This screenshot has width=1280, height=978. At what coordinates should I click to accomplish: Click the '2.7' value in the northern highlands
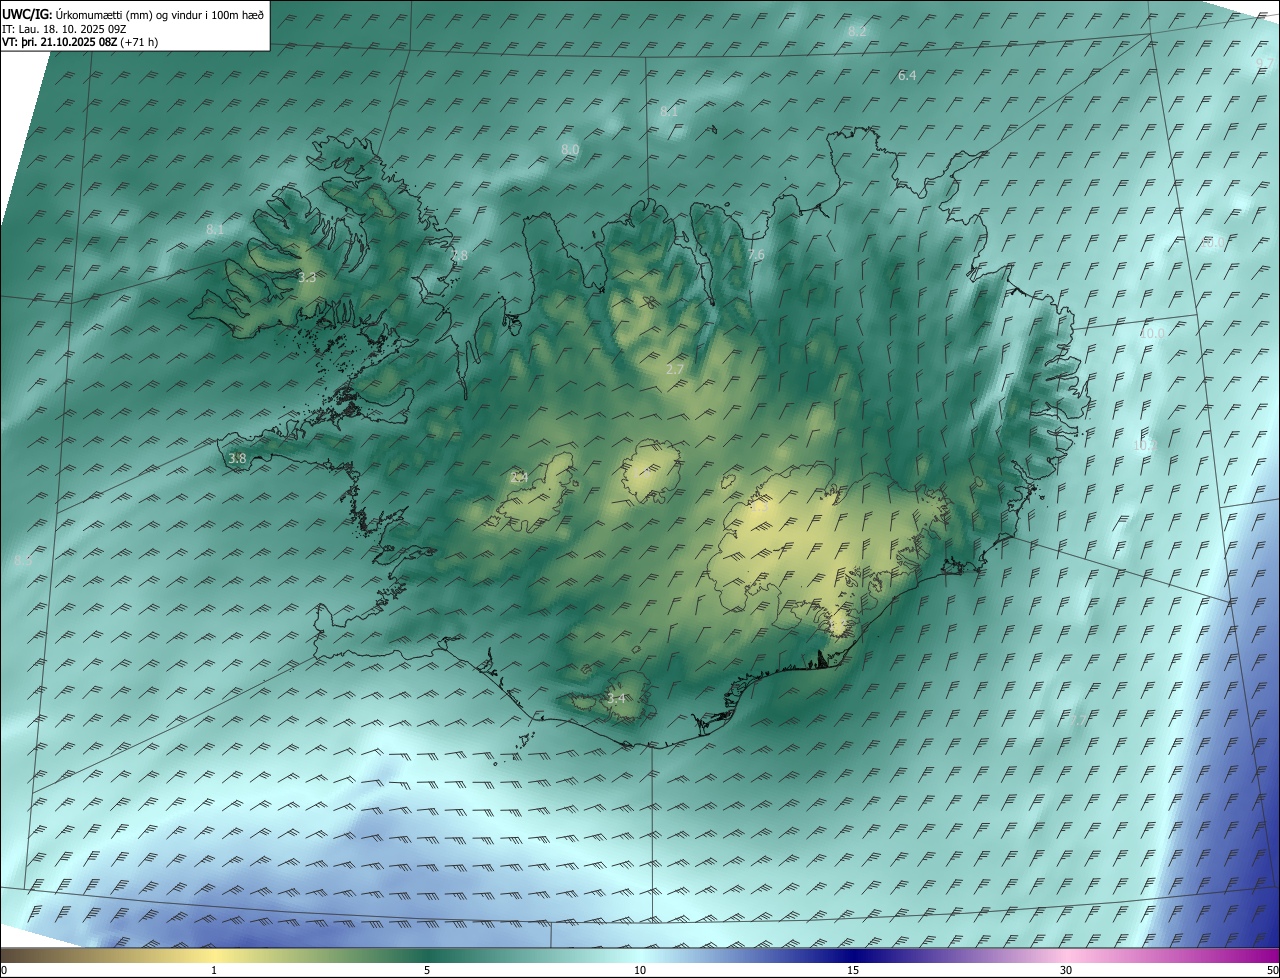674,369
